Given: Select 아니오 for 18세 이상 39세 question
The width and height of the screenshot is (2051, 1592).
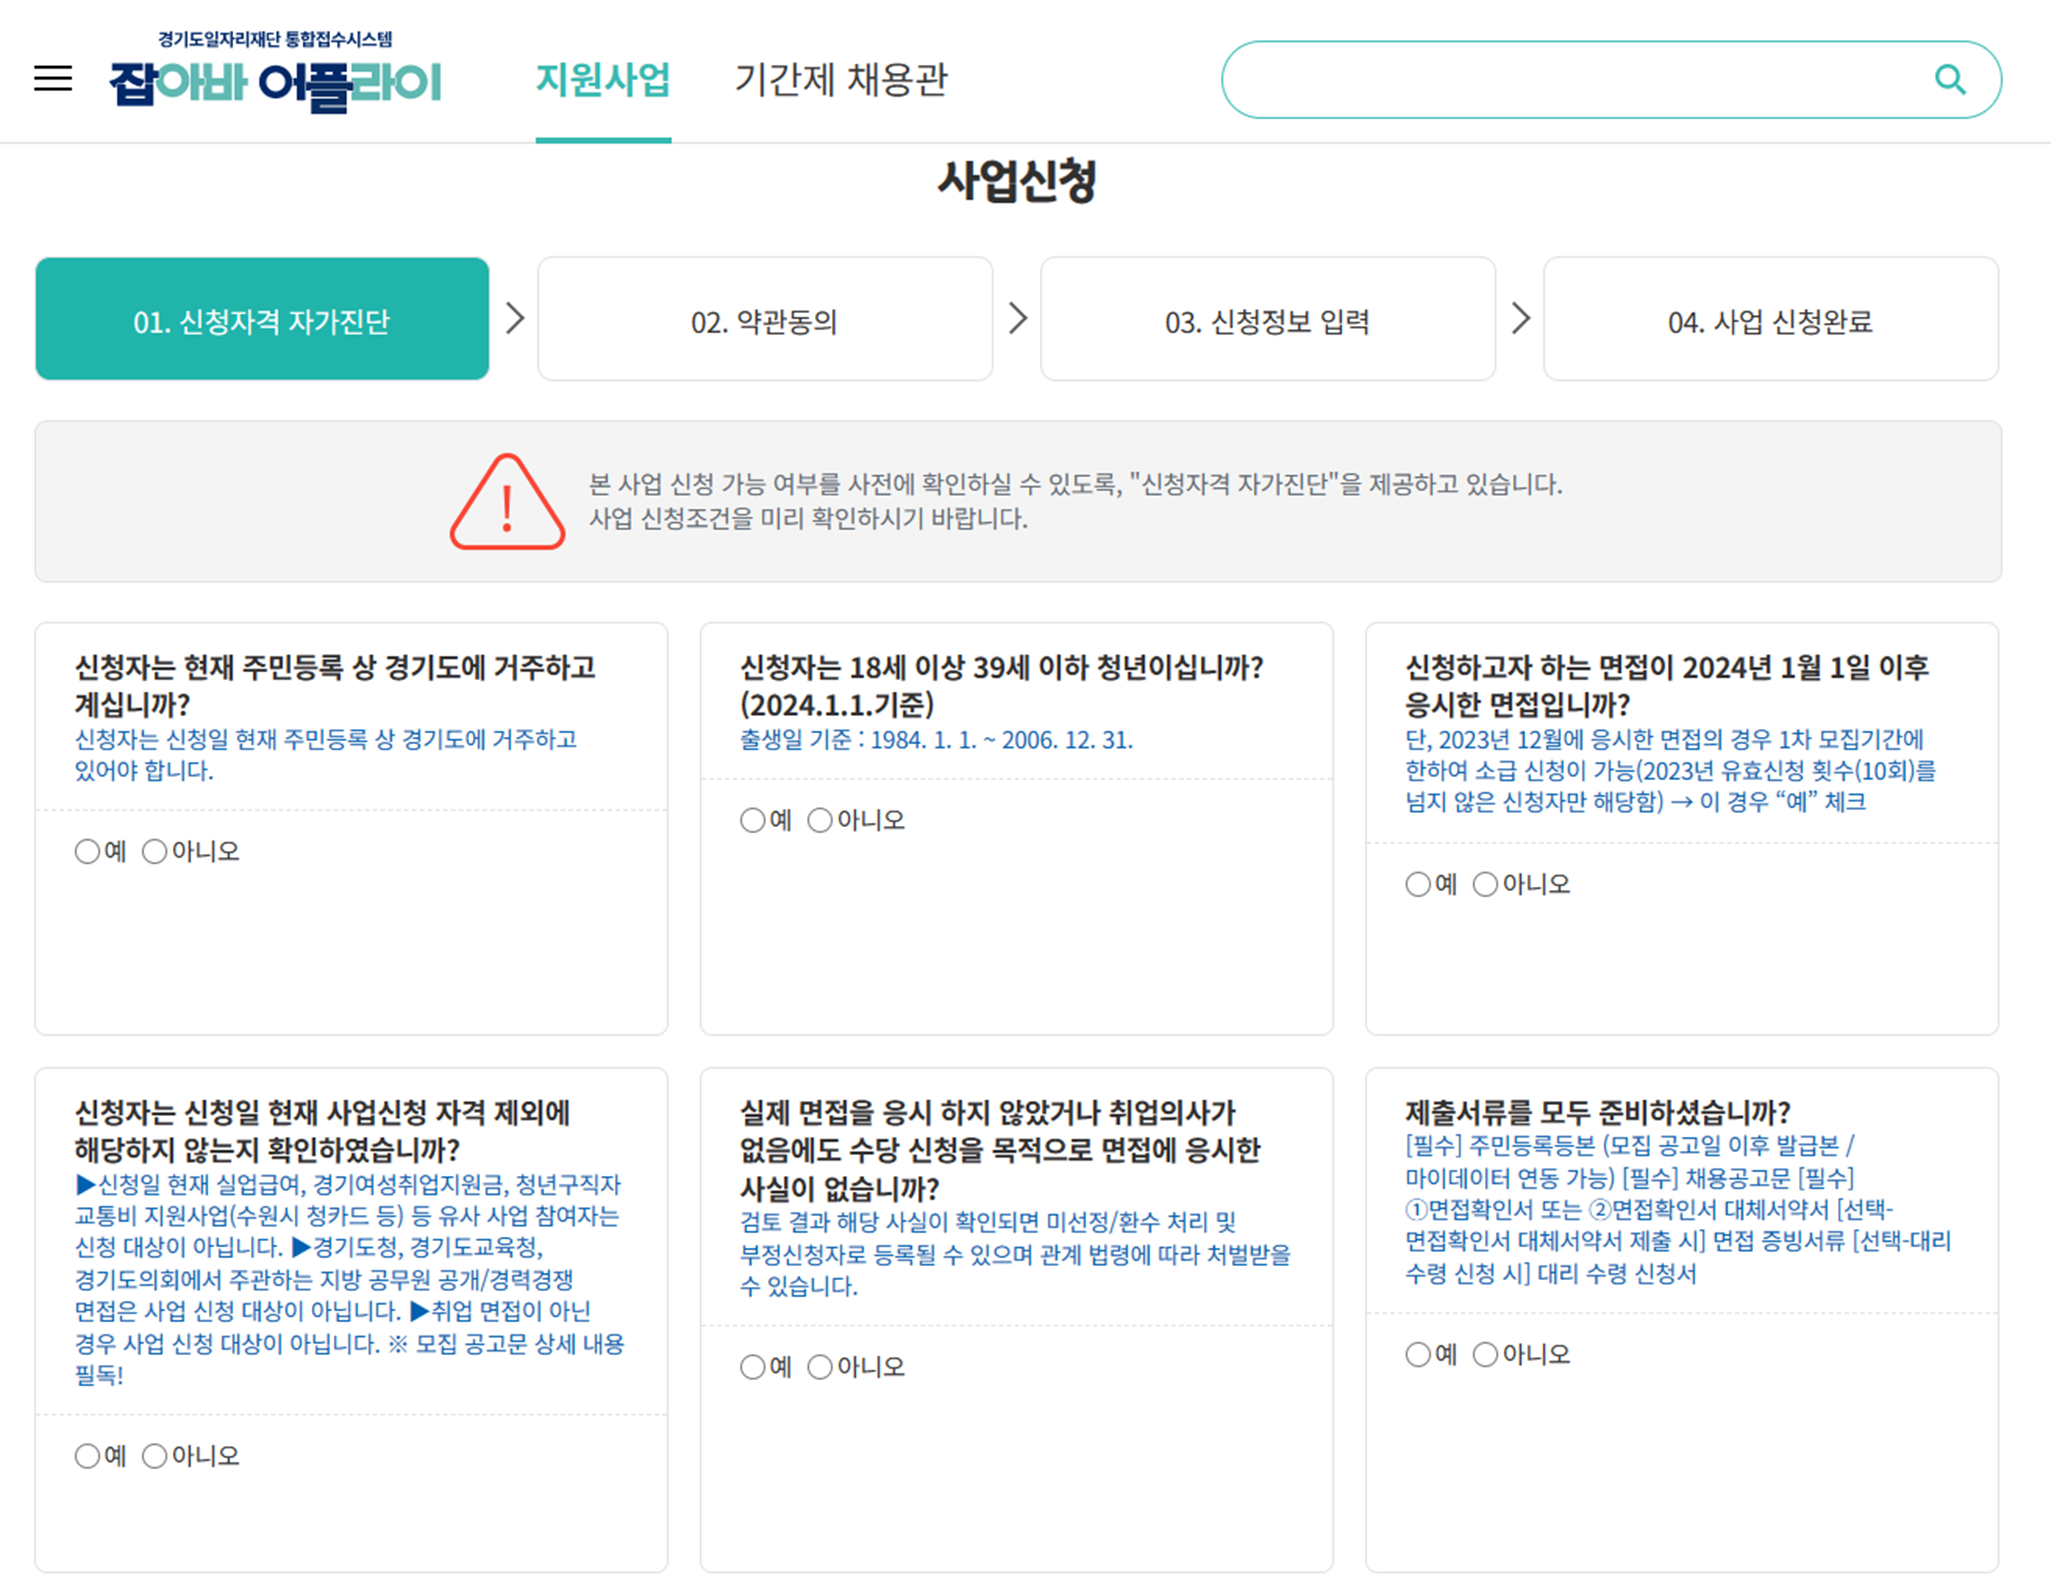Looking at the screenshot, I should [820, 821].
